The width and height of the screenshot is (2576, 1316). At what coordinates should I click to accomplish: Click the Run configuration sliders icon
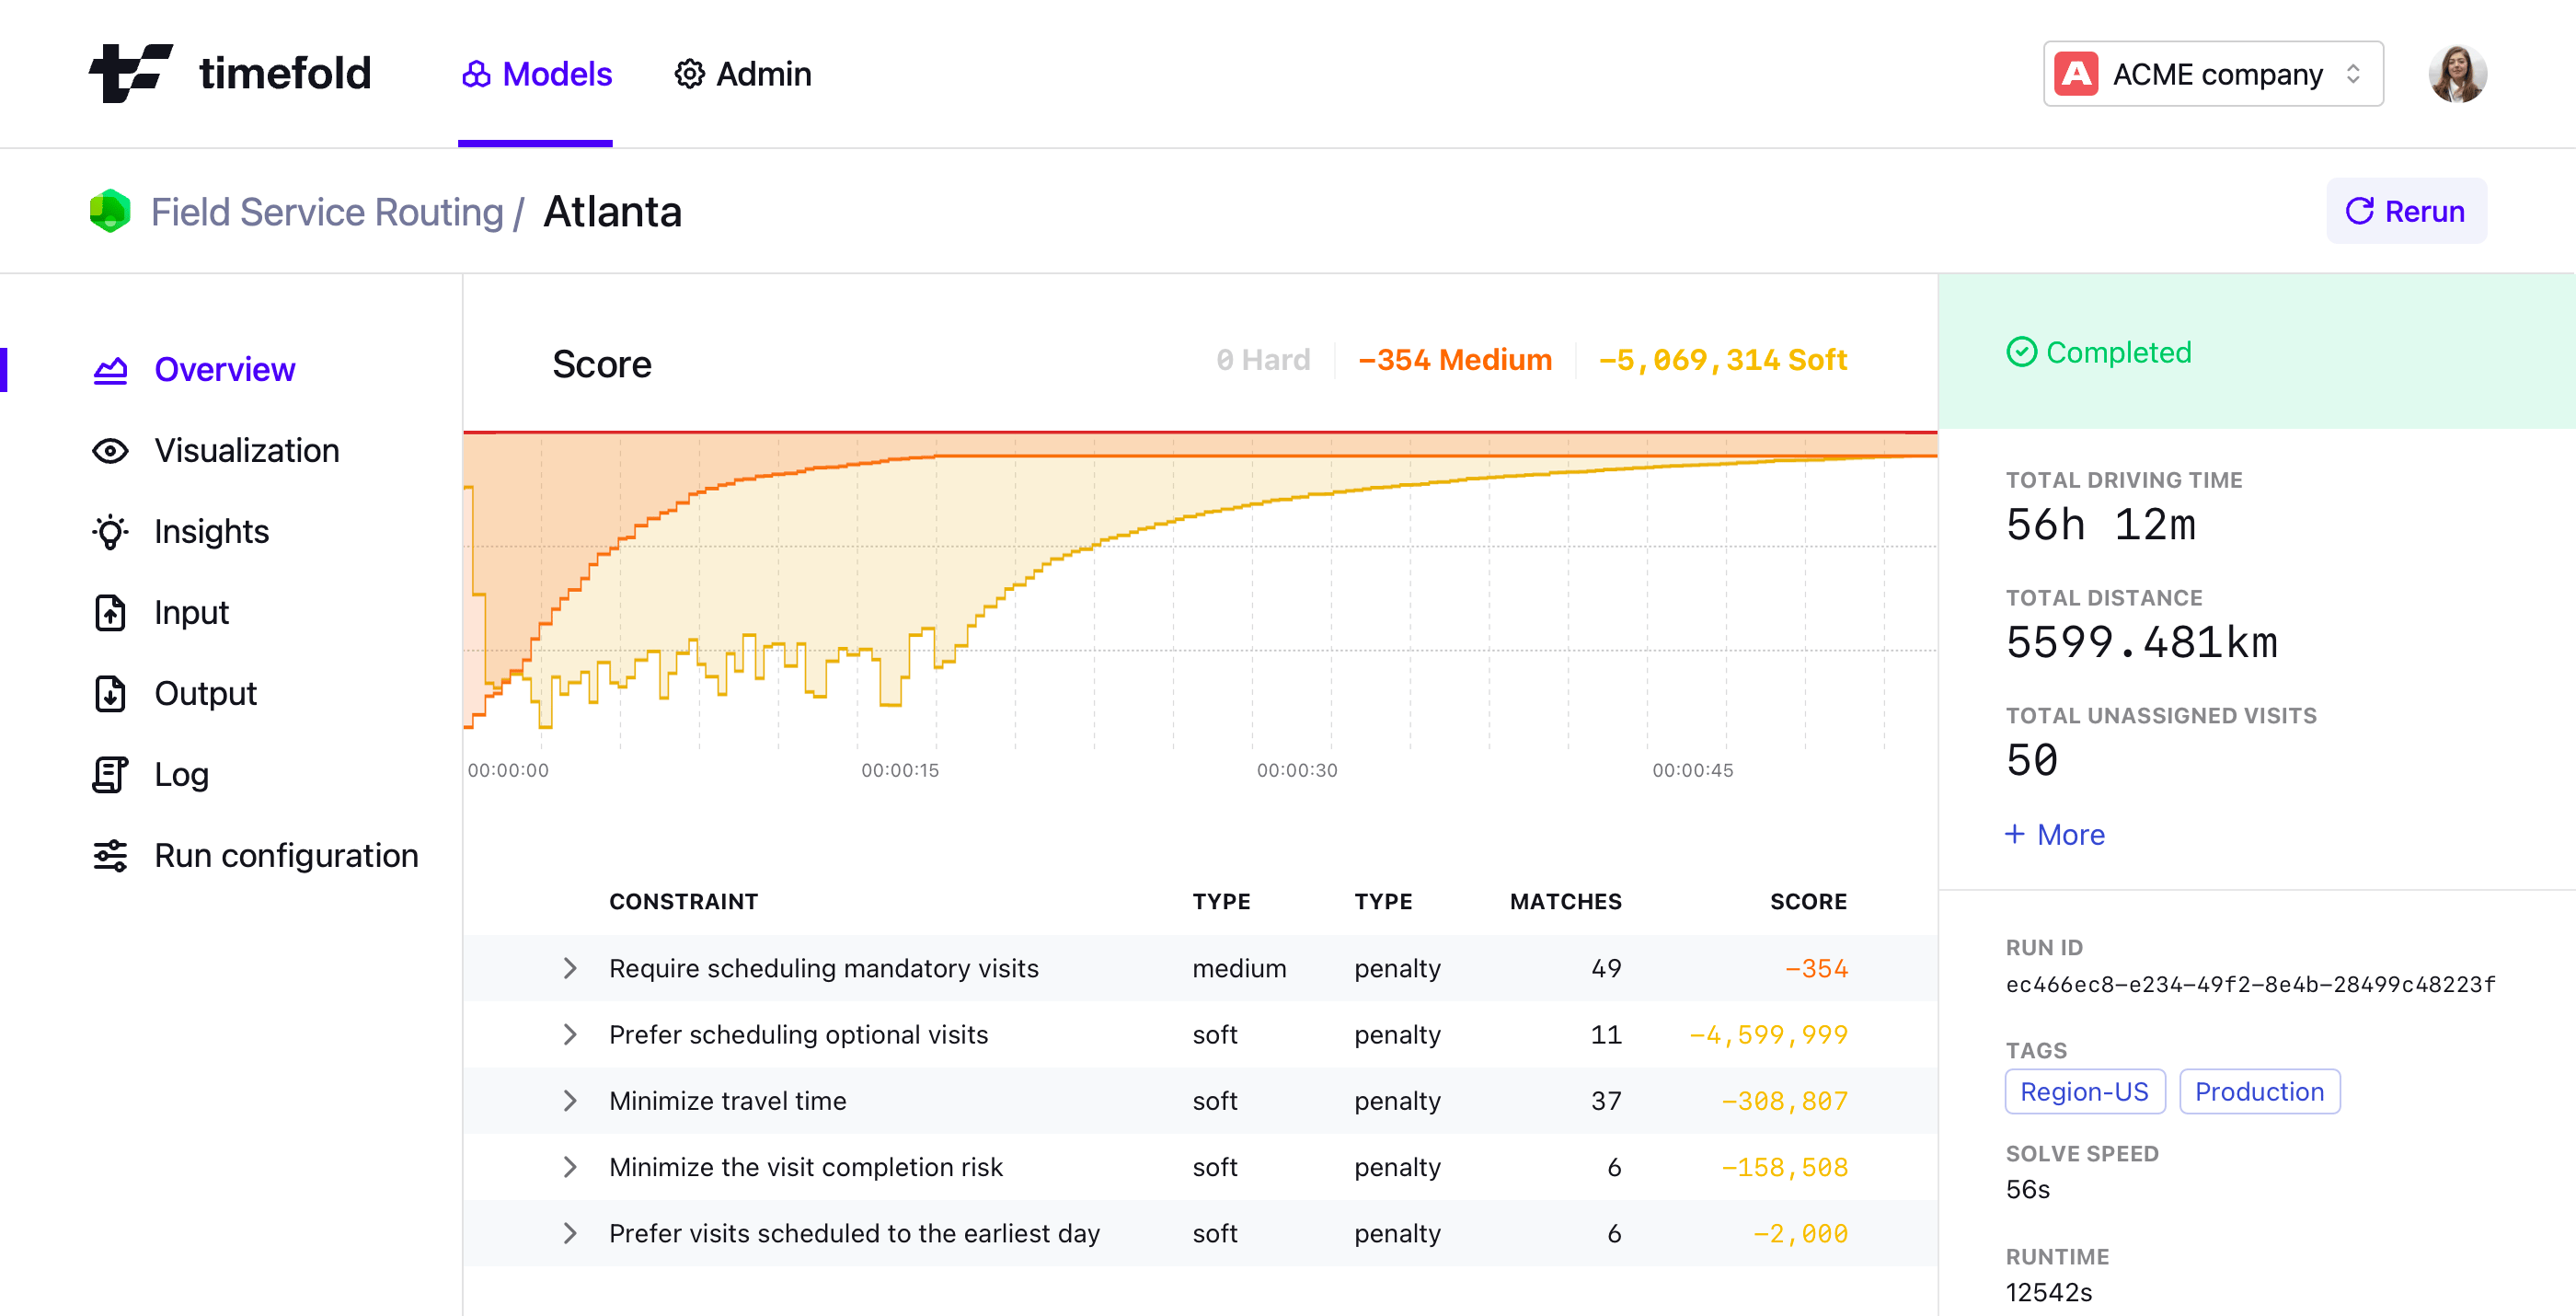(110, 856)
